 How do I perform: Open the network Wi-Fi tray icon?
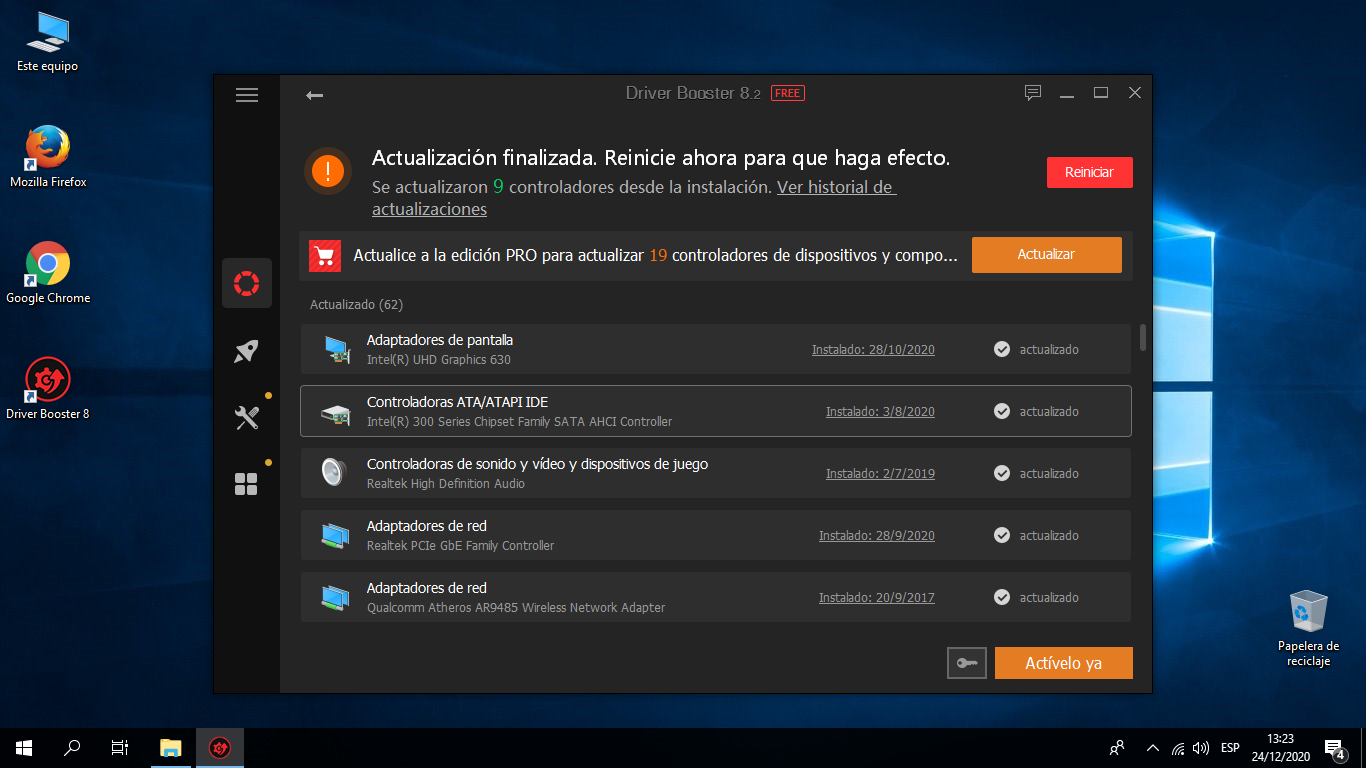(x=1178, y=748)
